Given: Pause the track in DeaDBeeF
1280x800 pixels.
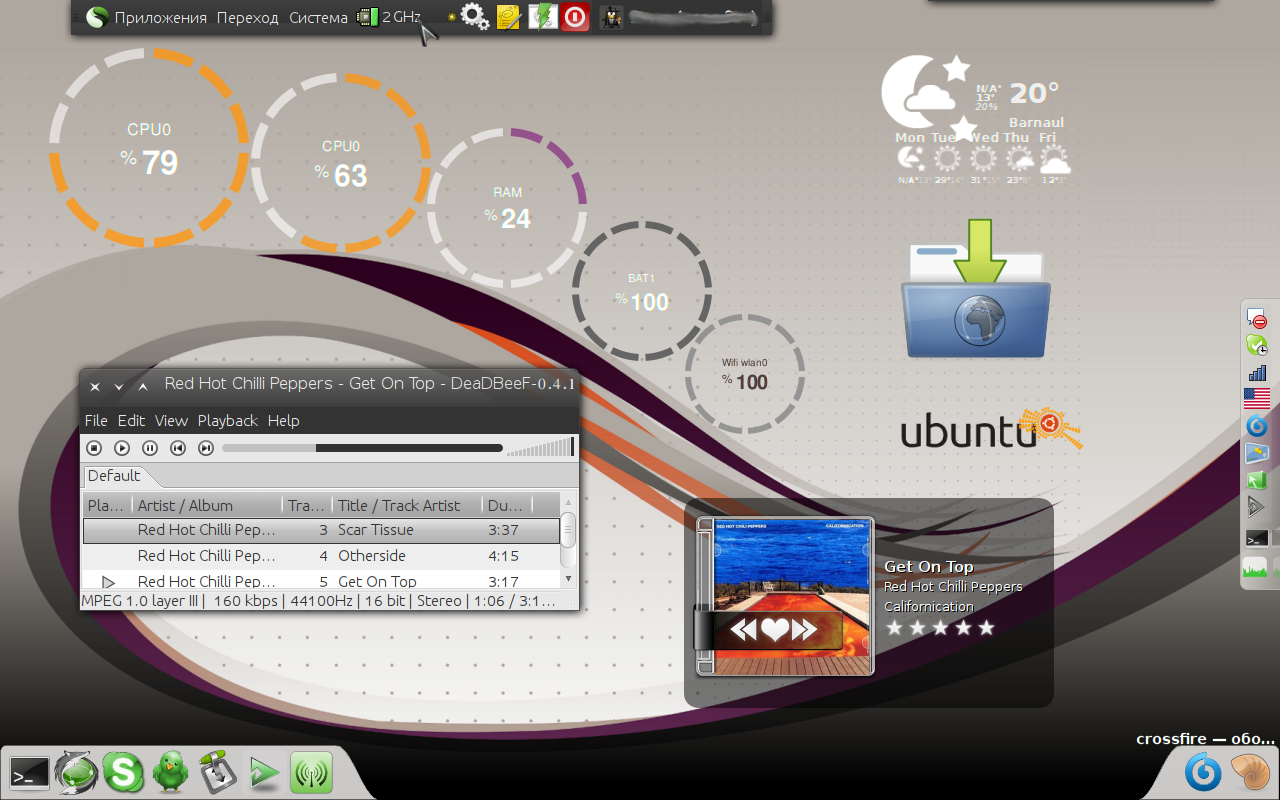Looking at the screenshot, I should [x=150, y=448].
